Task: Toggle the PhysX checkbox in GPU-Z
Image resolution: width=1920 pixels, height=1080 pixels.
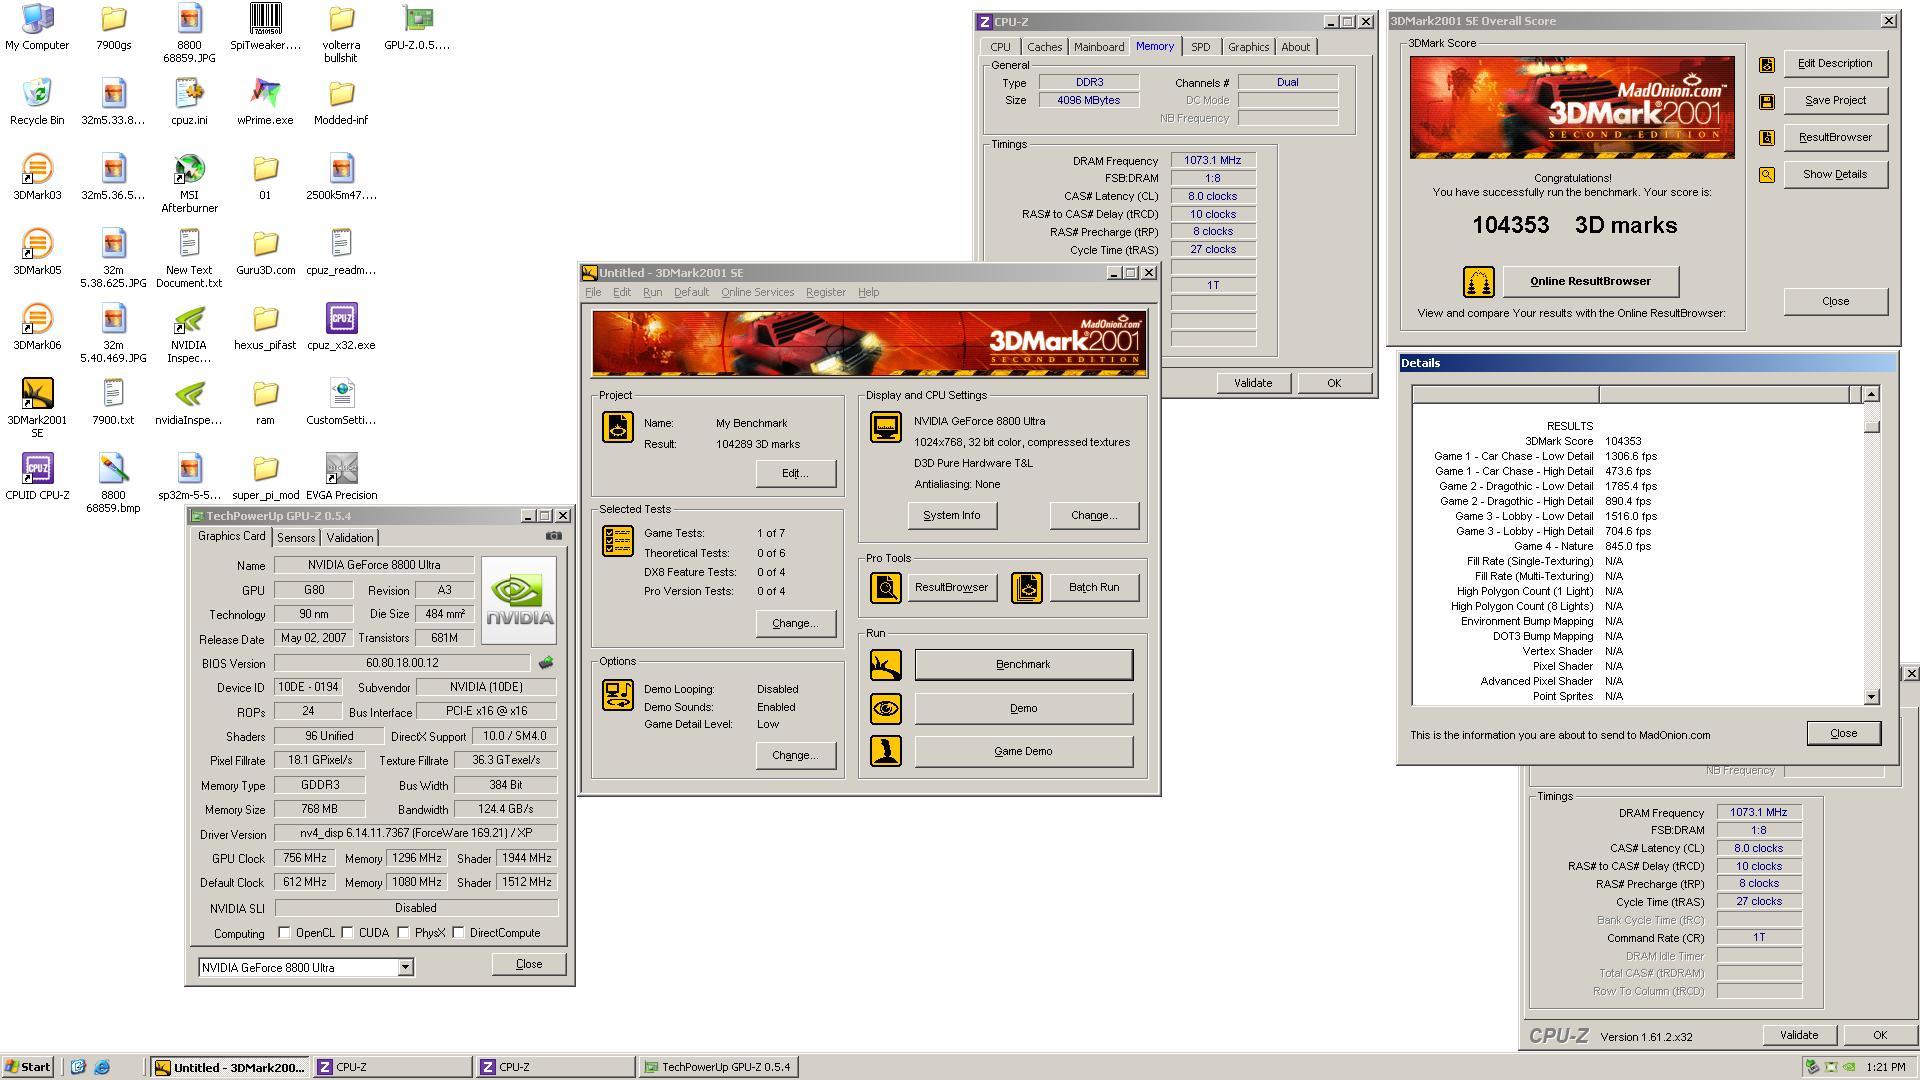Action: [x=404, y=933]
